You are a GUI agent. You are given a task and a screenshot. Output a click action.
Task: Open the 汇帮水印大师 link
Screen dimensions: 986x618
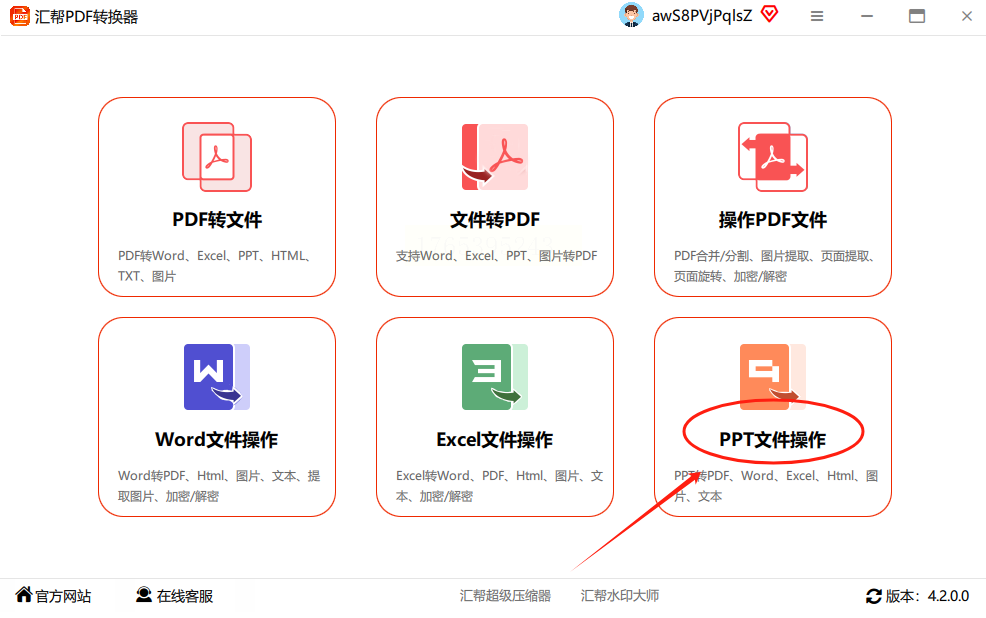click(x=620, y=596)
